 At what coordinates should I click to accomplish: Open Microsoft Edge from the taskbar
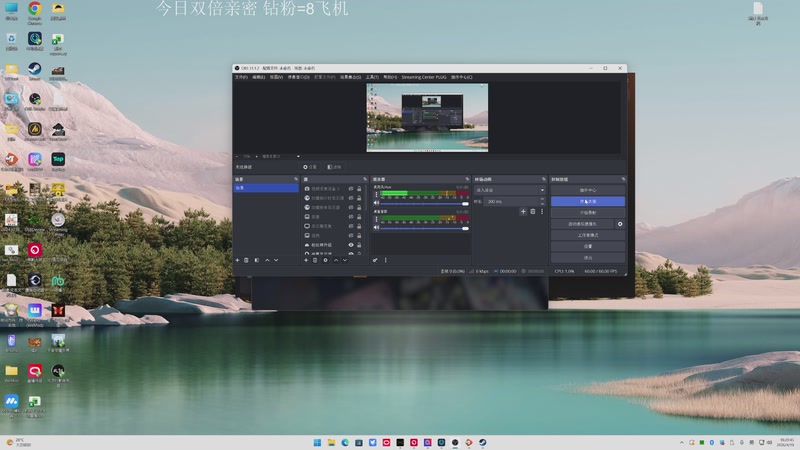tap(345, 442)
